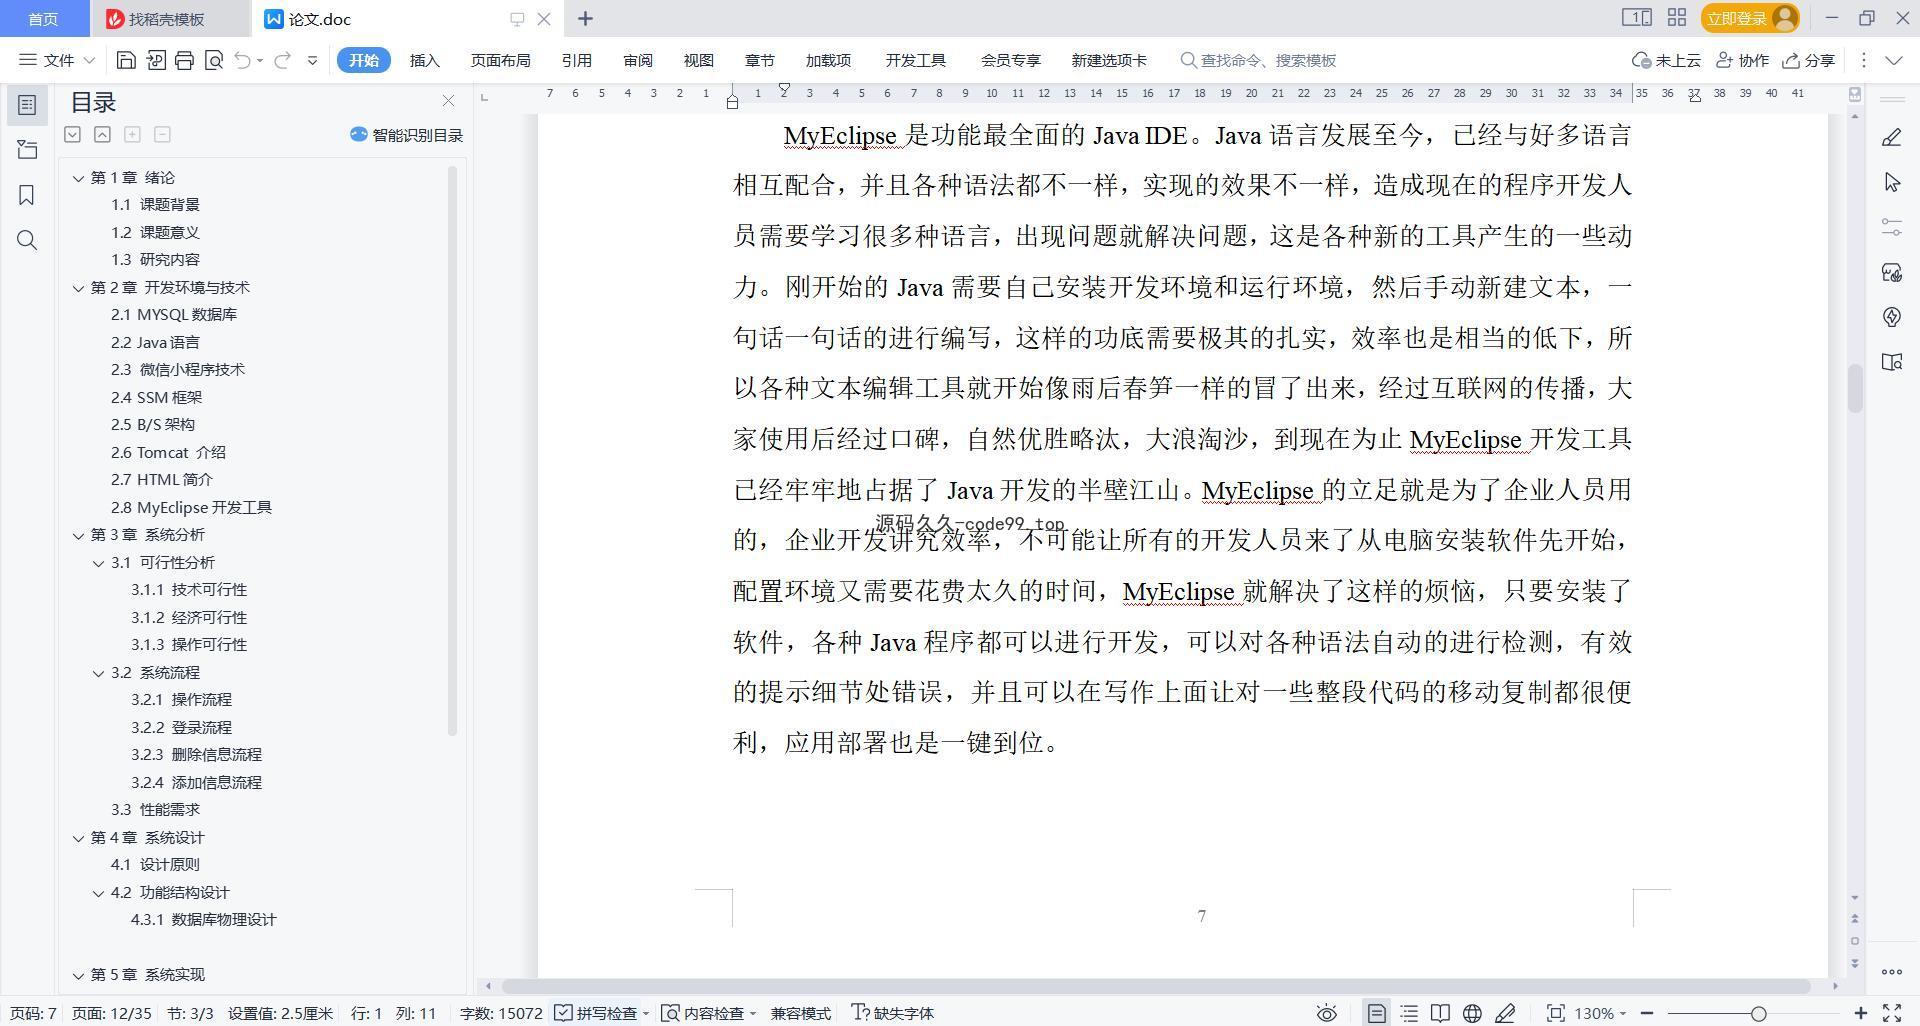Image resolution: width=1920 pixels, height=1026 pixels.
Task: Open the more options dots in right sidebar
Action: [x=1891, y=971]
